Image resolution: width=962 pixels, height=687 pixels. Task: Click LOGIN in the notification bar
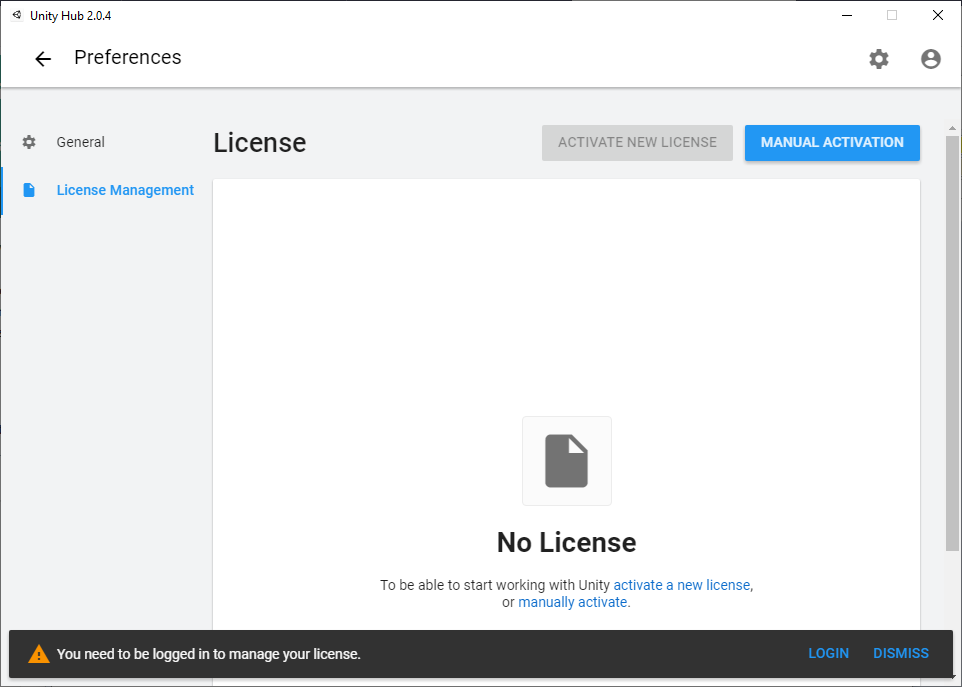[x=828, y=653]
